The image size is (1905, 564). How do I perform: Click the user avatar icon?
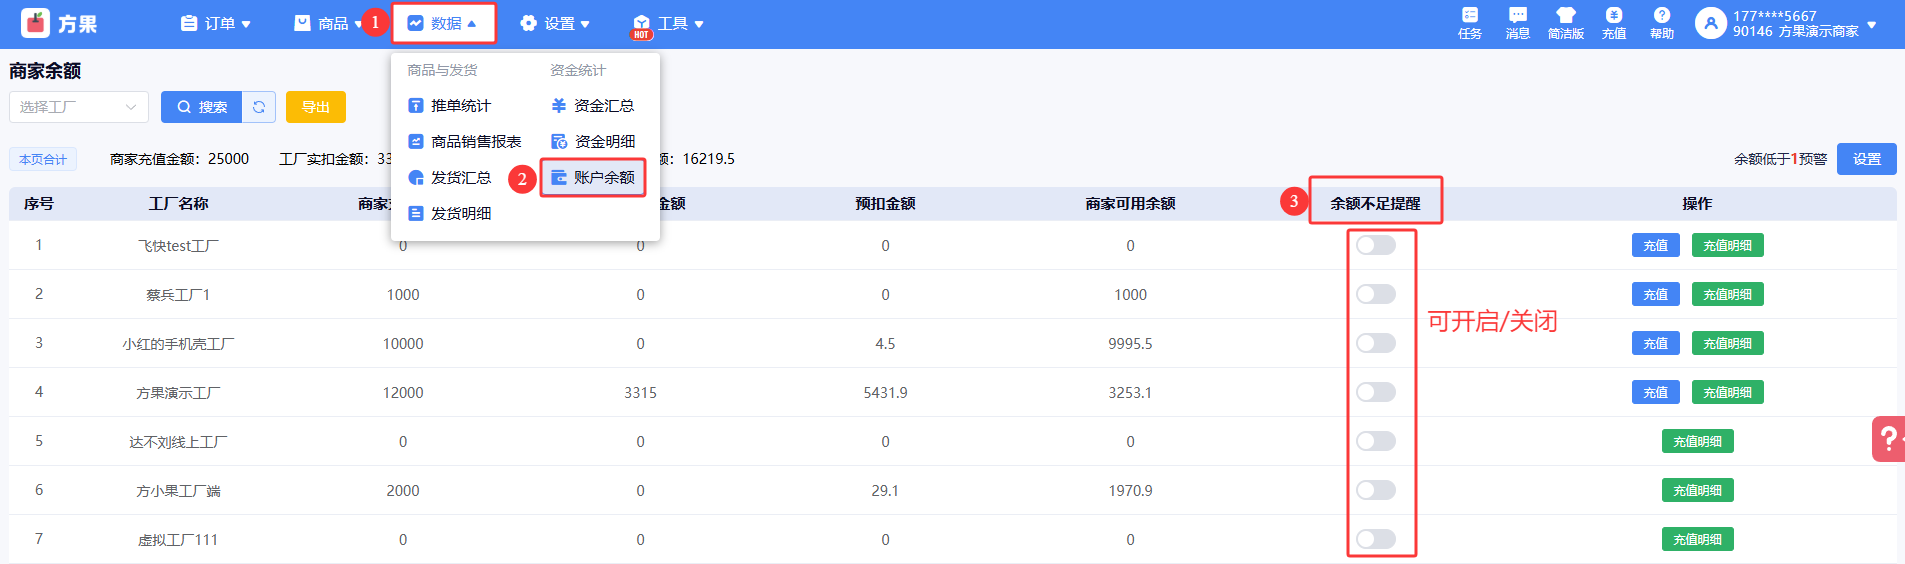click(x=1710, y=23)
